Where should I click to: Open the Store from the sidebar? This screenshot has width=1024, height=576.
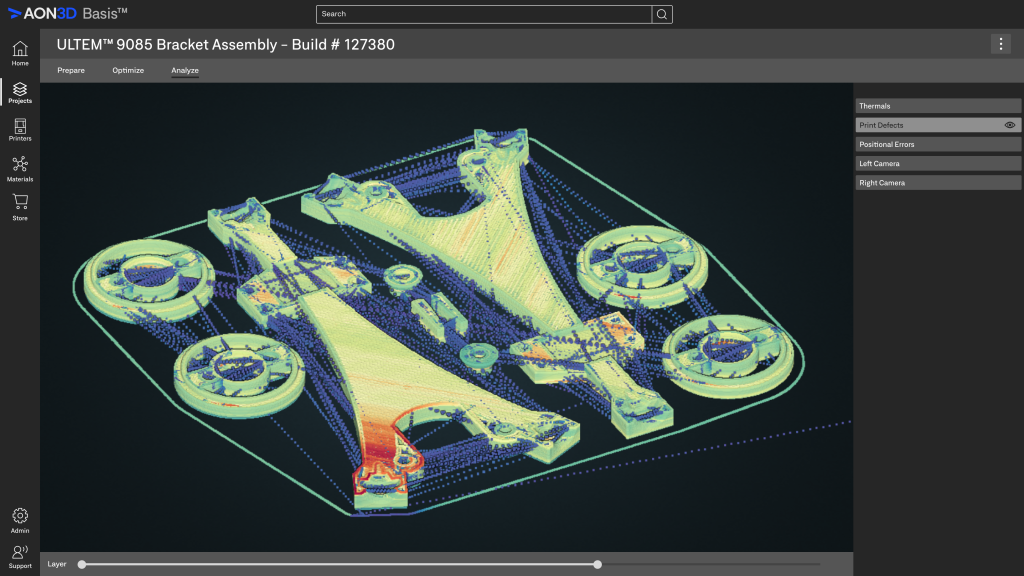click(19, 205)
